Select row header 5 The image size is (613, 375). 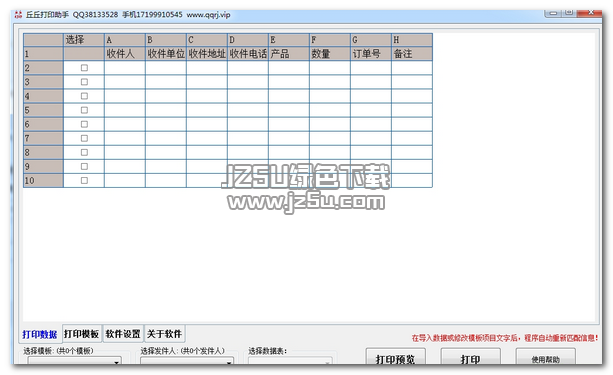click(43, 110)
